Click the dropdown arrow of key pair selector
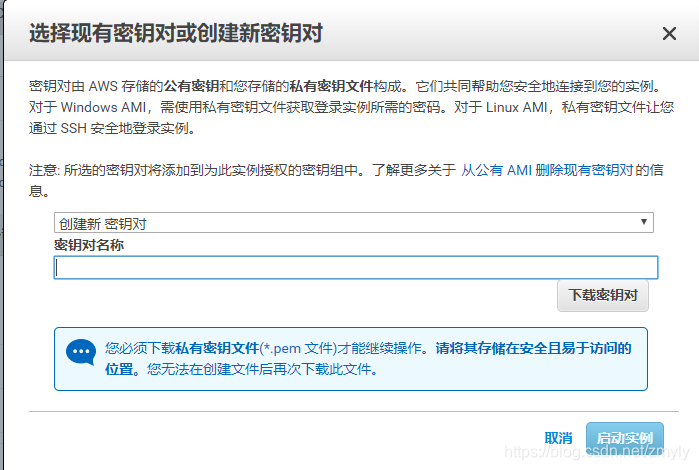The height and width of the screenshot is (470, 699). [645, 223]
